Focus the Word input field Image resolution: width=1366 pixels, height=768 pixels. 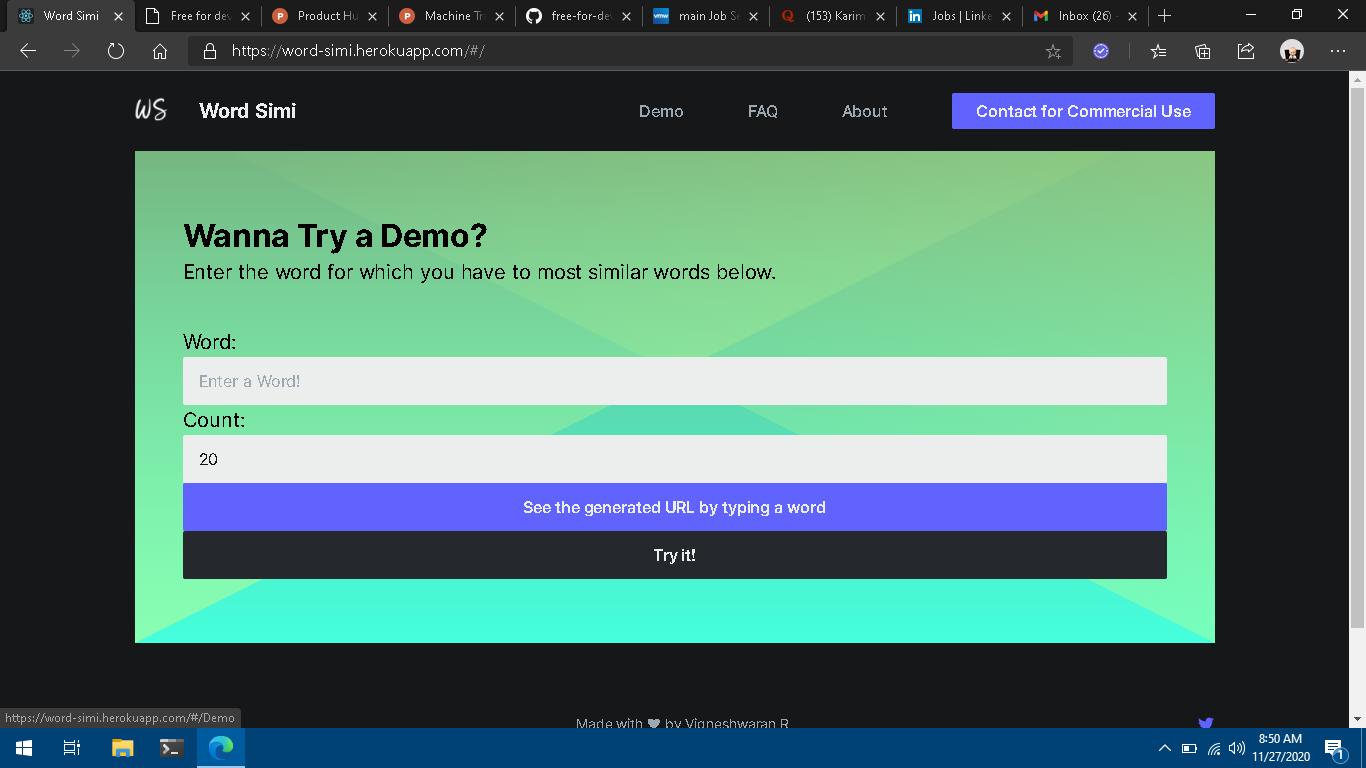[675, 381]
